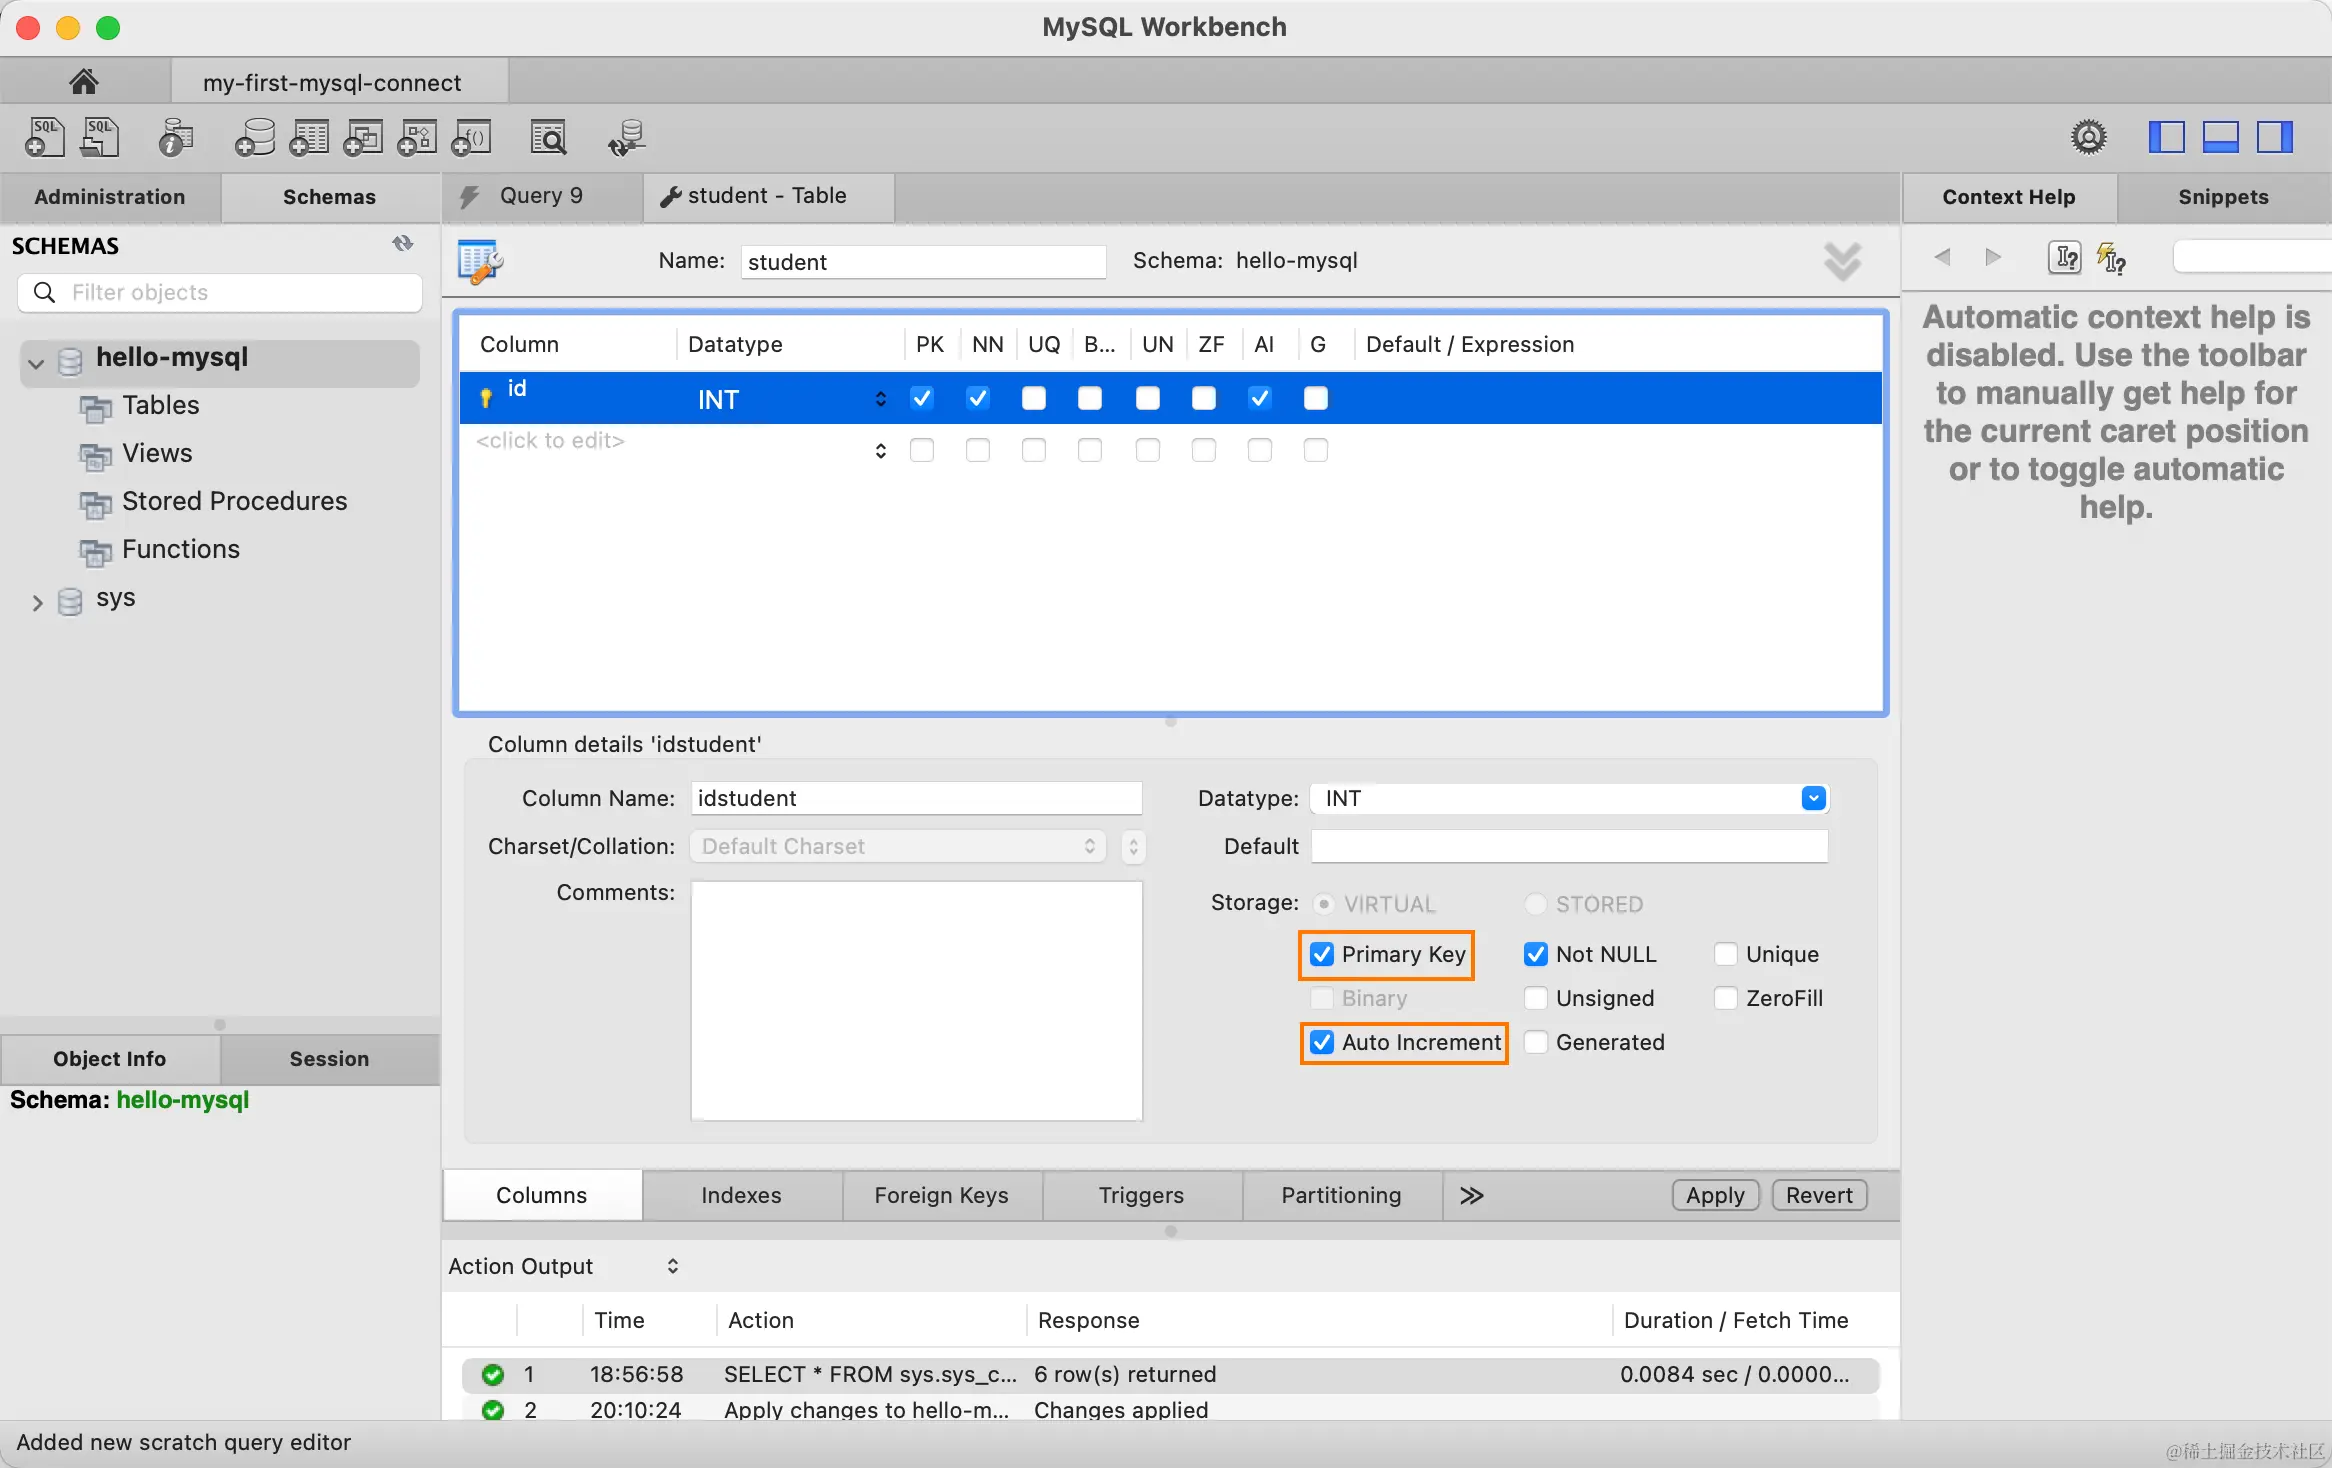Screen dimensions: 2332x1468
Task: Switch to the Query 9 tab
Action: pyautogui.click(x=542, y=196)
